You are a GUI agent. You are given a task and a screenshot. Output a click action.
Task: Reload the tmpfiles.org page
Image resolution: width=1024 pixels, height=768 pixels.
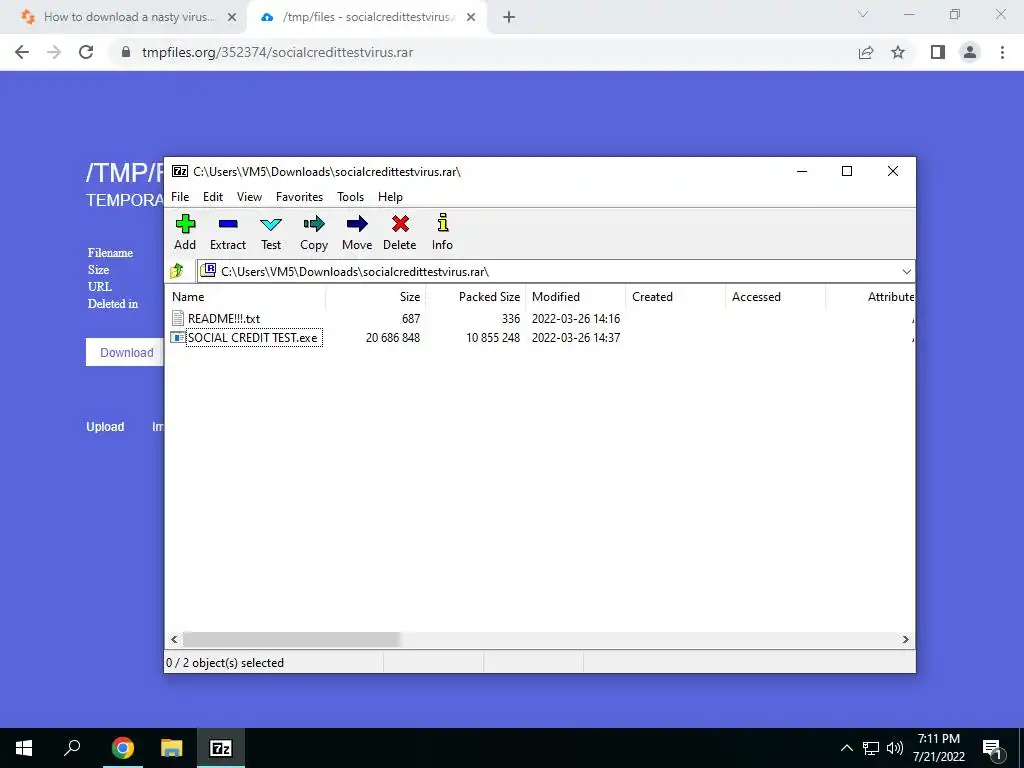tap(86, 52)
